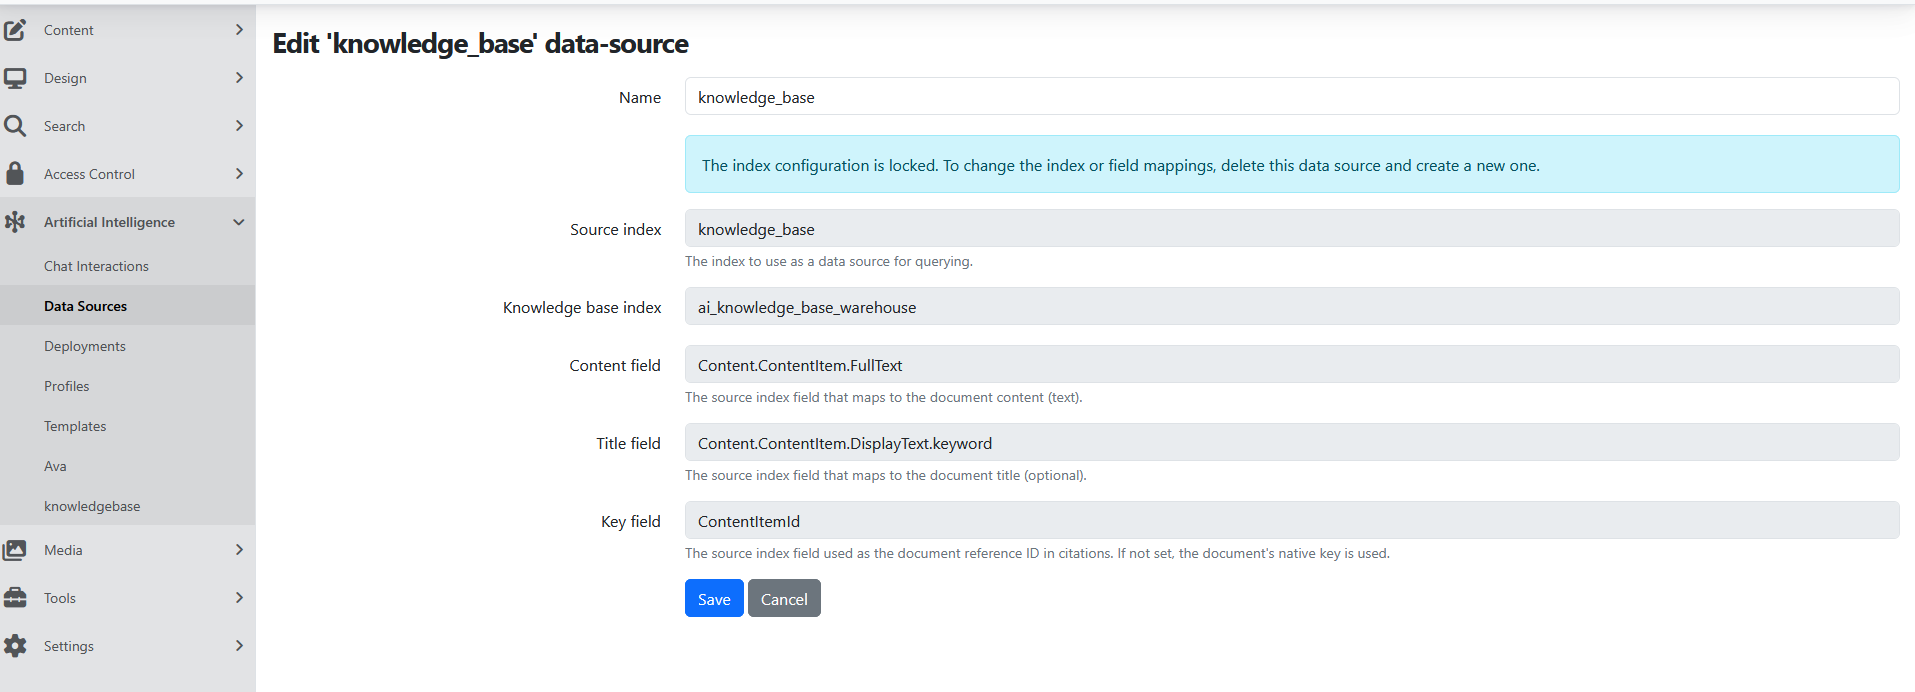
Task: Click the Title field input
Action: tap(1292, 442)
